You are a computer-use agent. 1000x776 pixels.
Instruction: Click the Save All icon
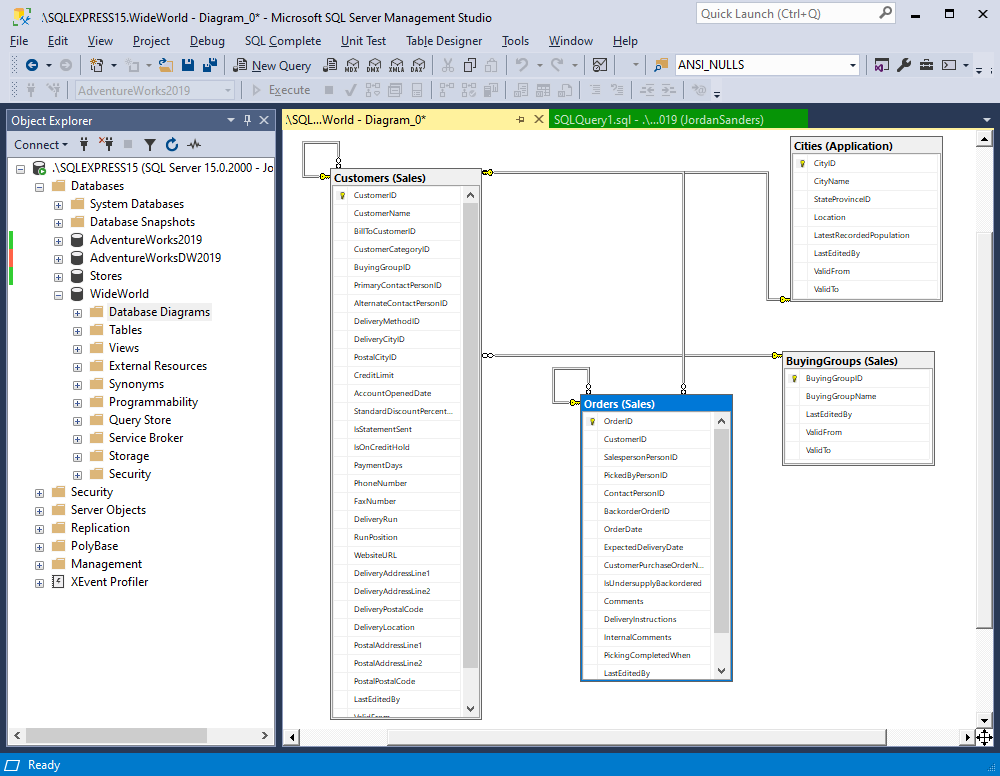[x=210, y=65]
